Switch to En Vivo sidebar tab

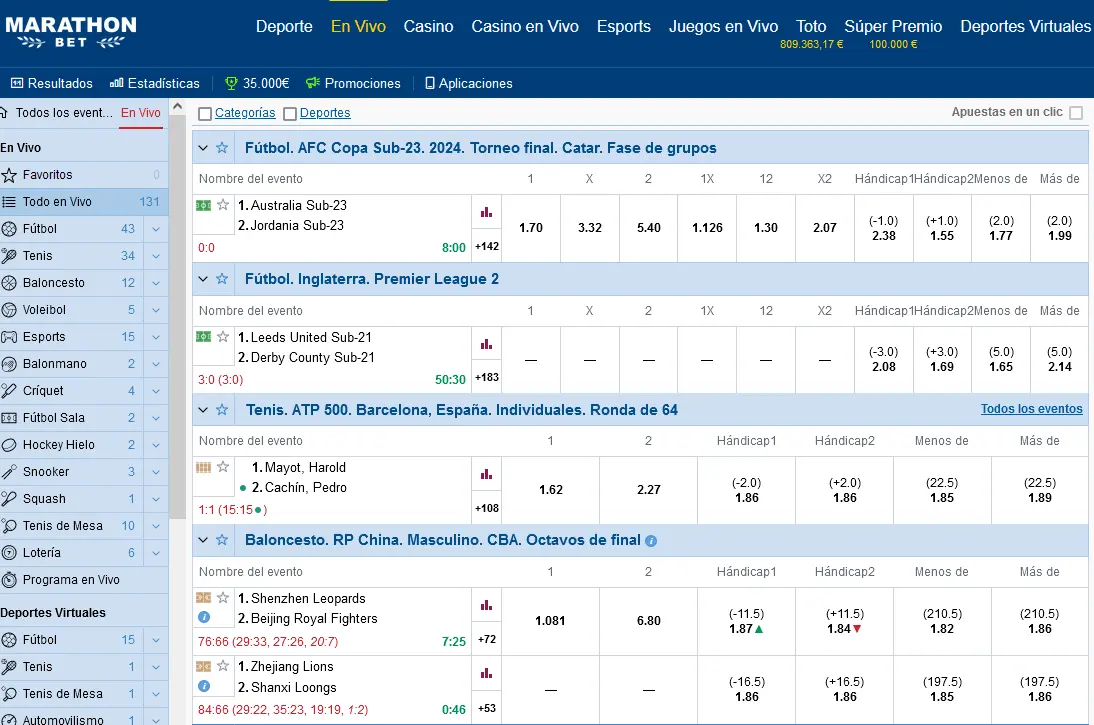click(x=141, y=112)
